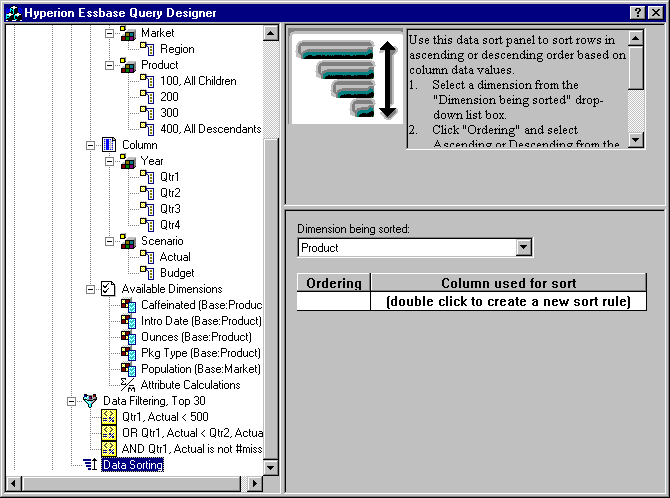Select the Qtr3 member in tree
670x498 pixels.
170,209
